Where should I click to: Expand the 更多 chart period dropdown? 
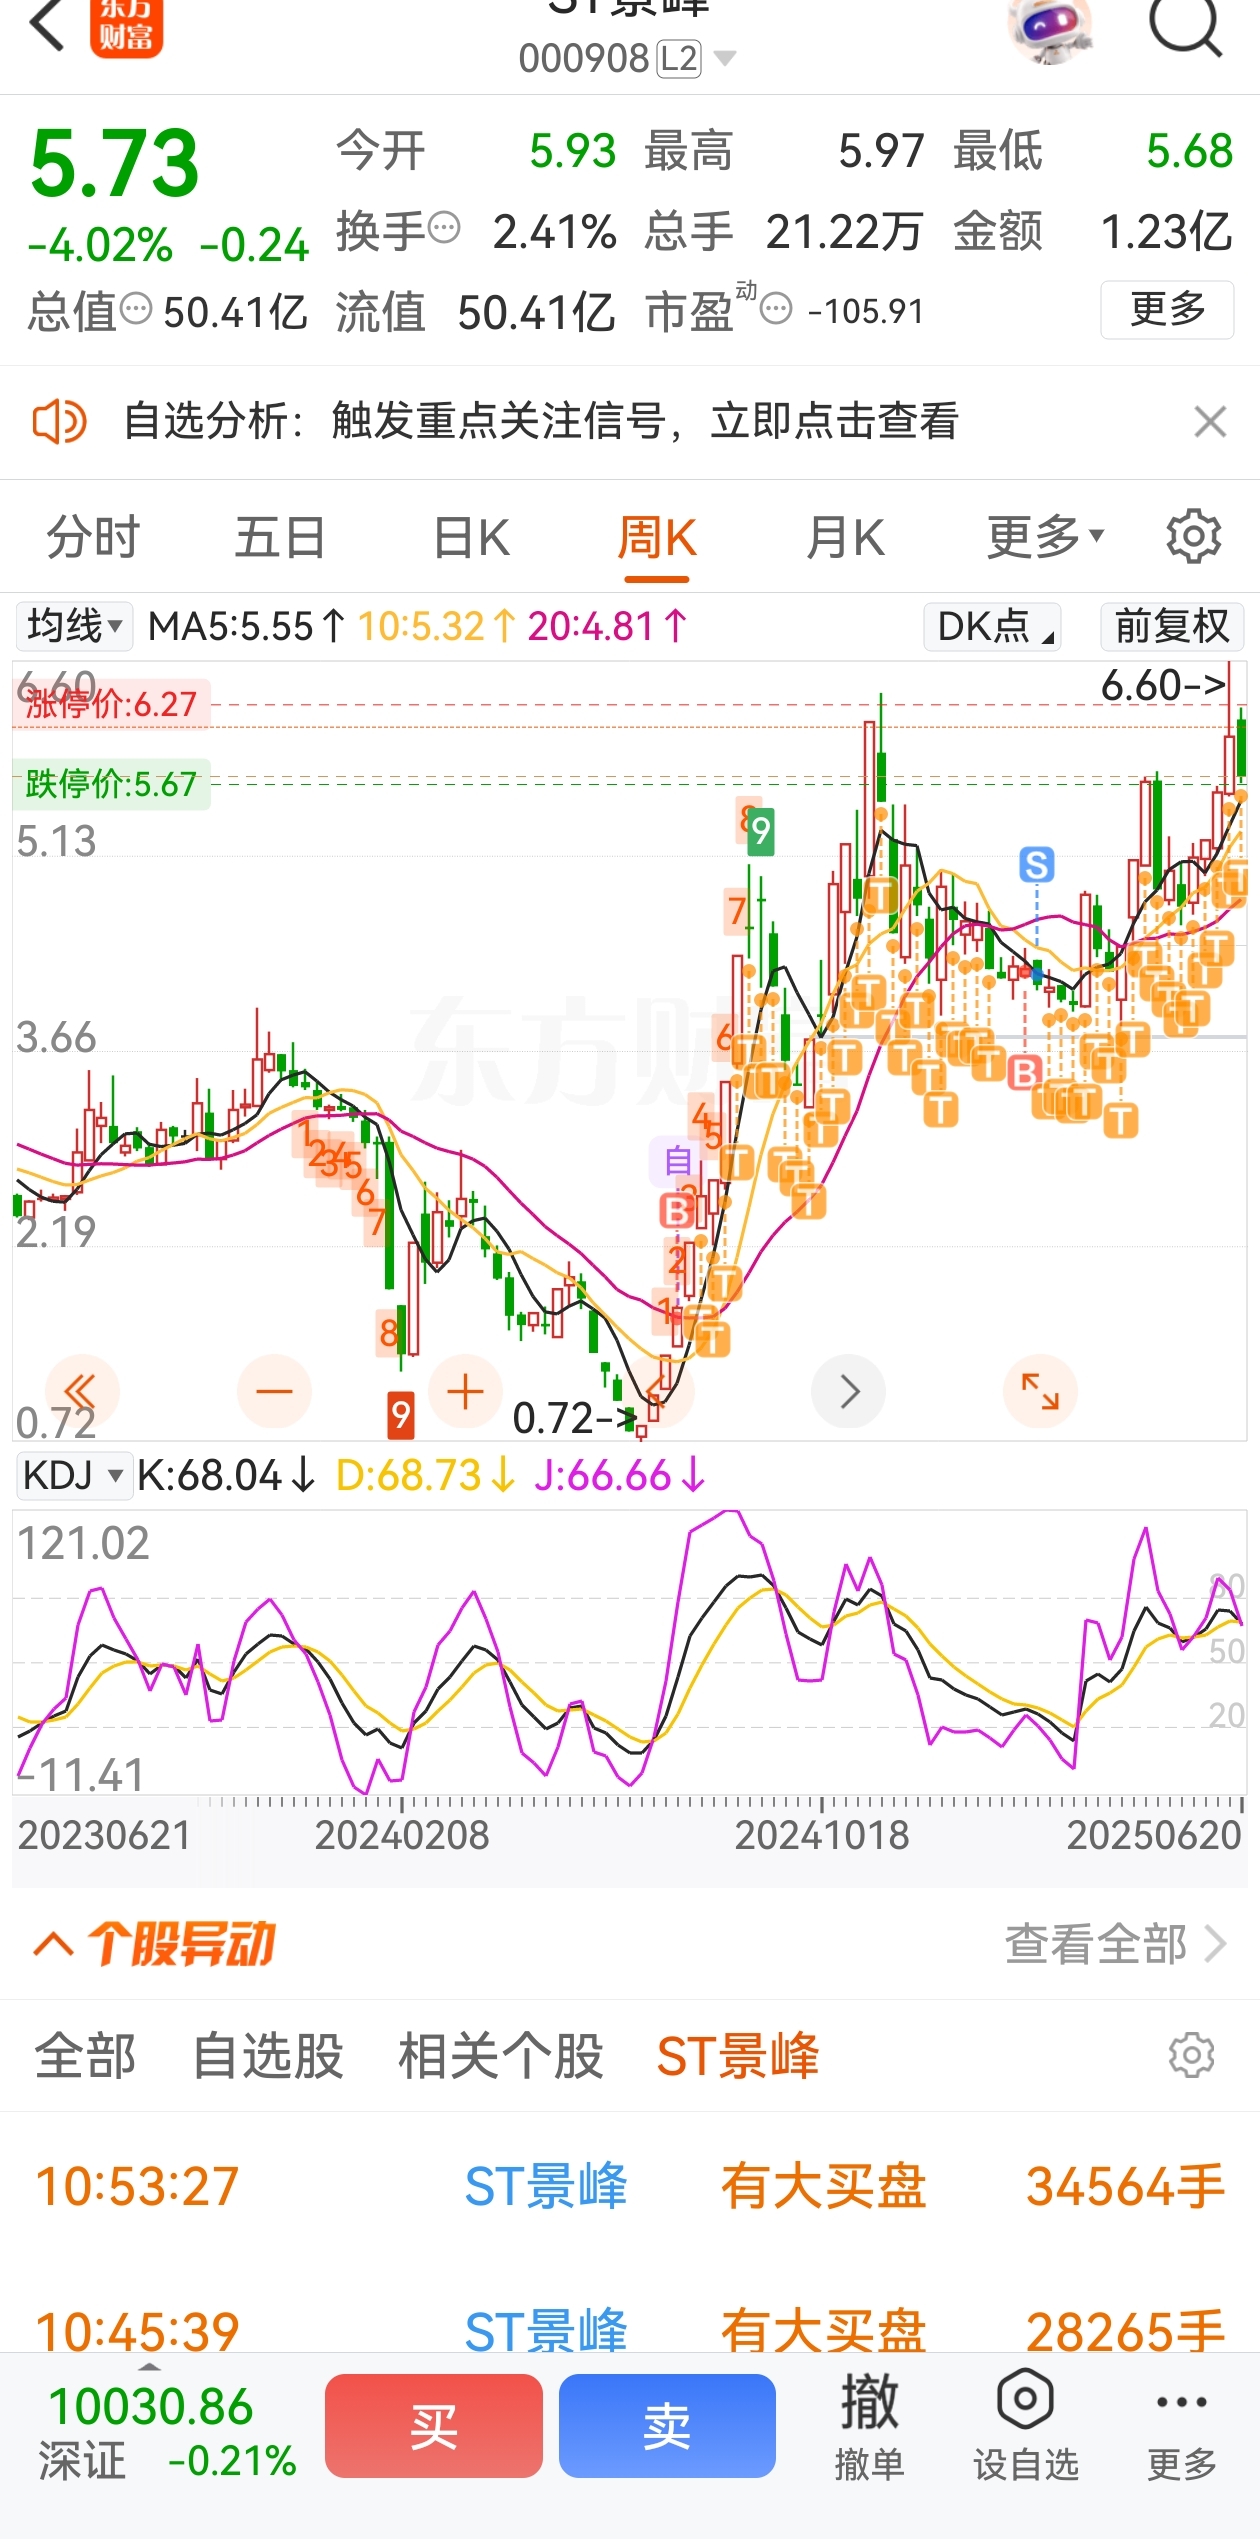pyautogui.click(x=1046, y=537)
